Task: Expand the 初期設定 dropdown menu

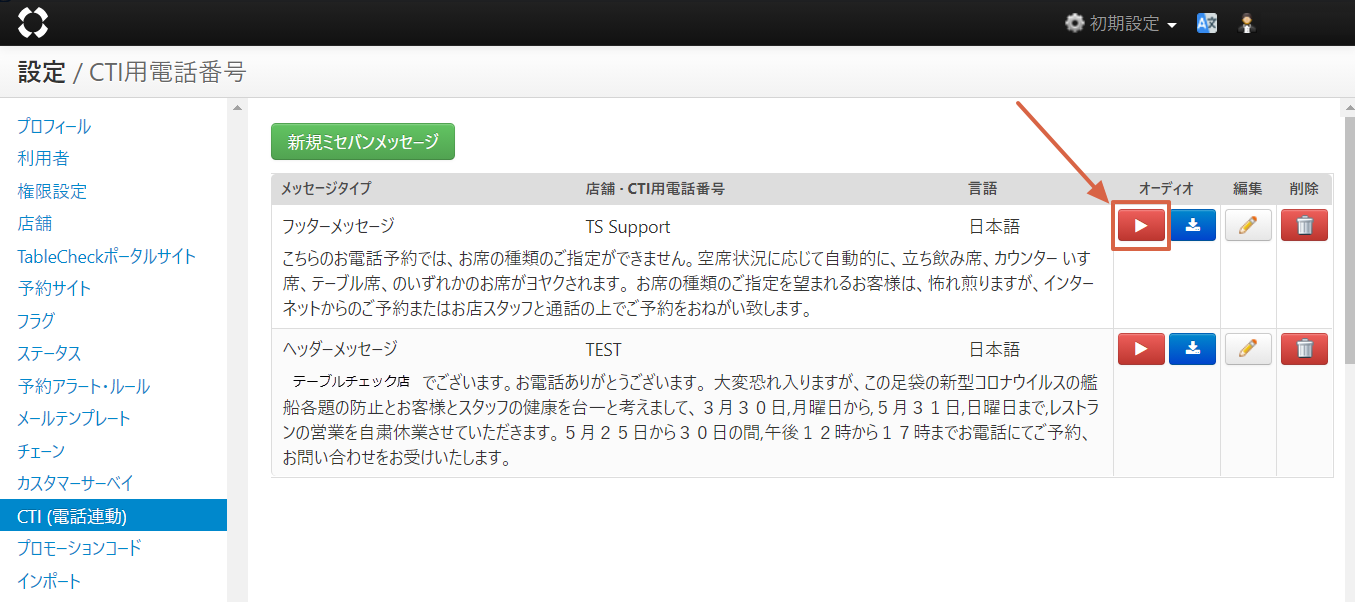Action: click(x=1120, y=23)
